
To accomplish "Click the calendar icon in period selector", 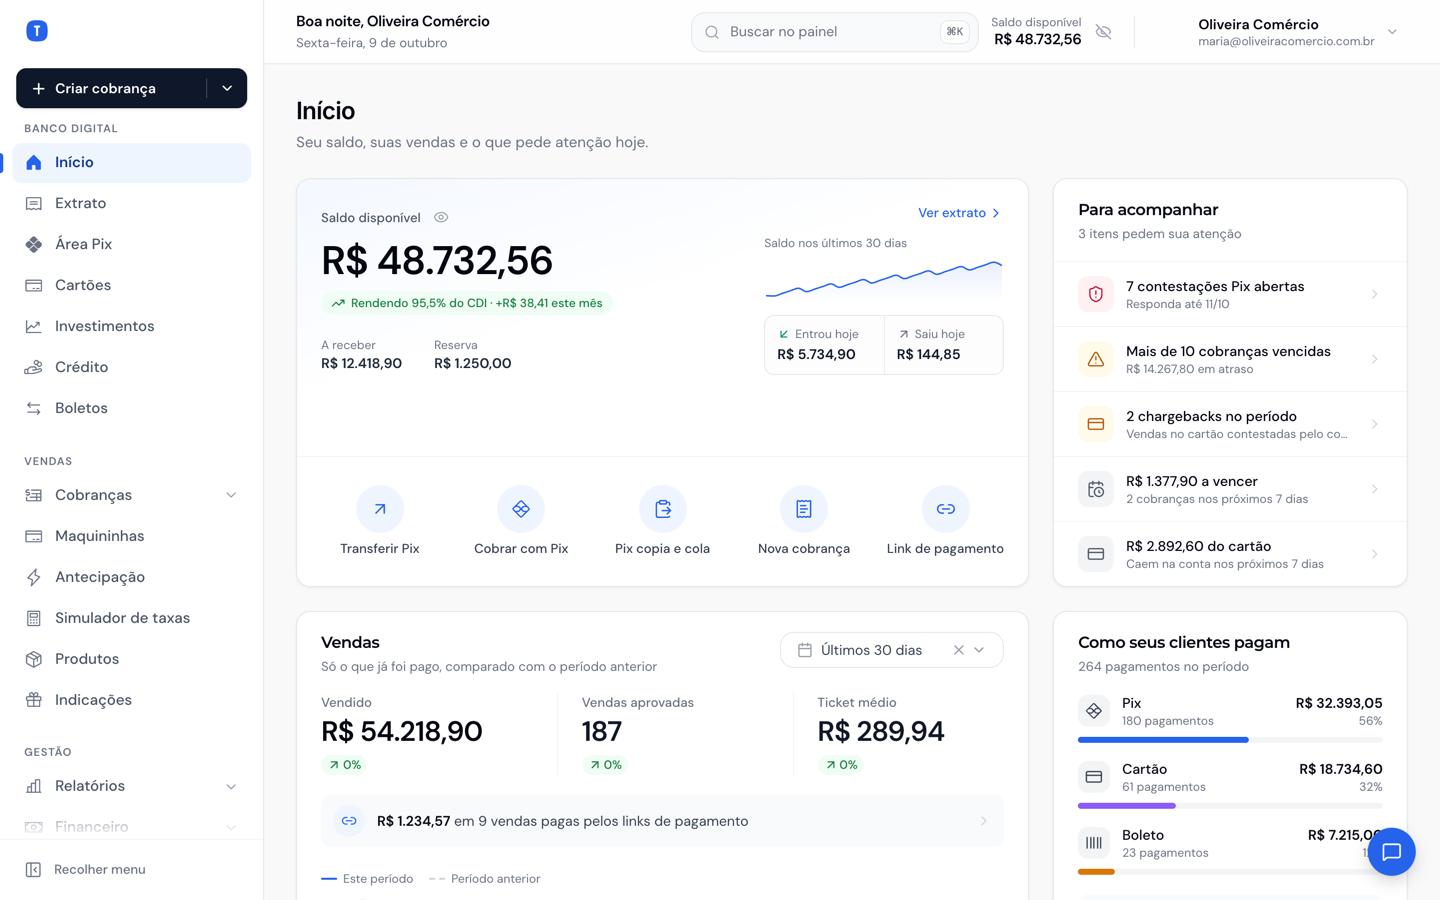I will point(804,650).
